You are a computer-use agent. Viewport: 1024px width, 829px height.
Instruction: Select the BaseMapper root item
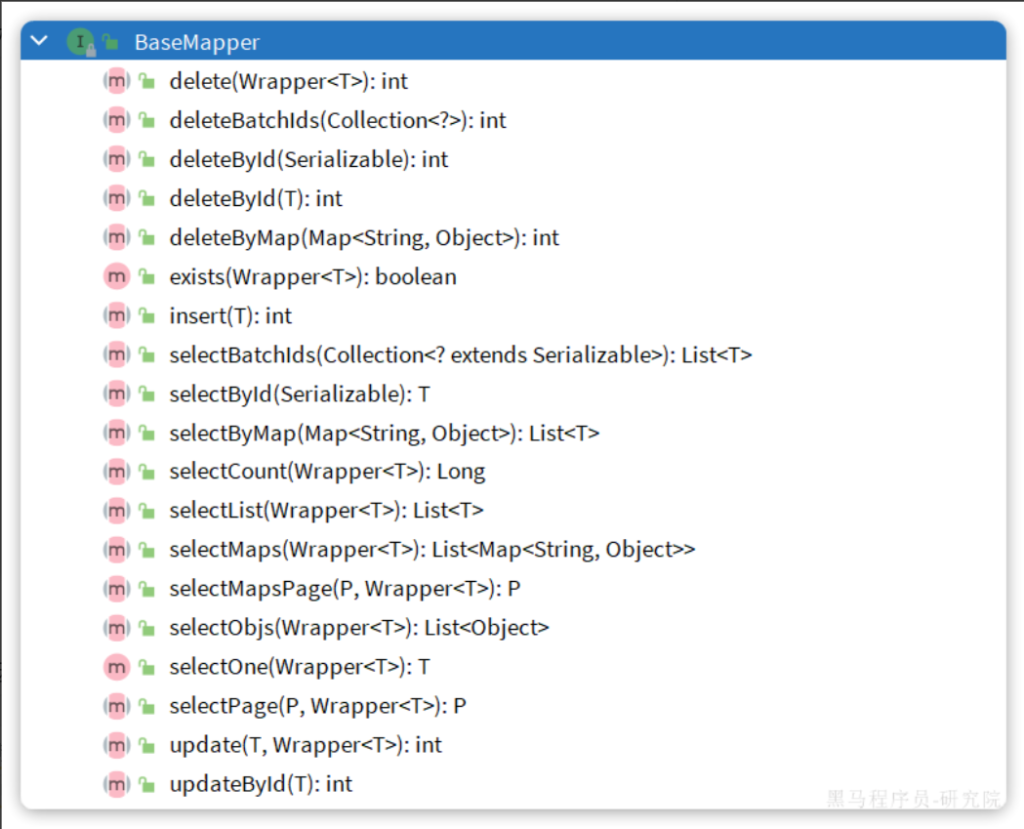click(x=196, y=43)
